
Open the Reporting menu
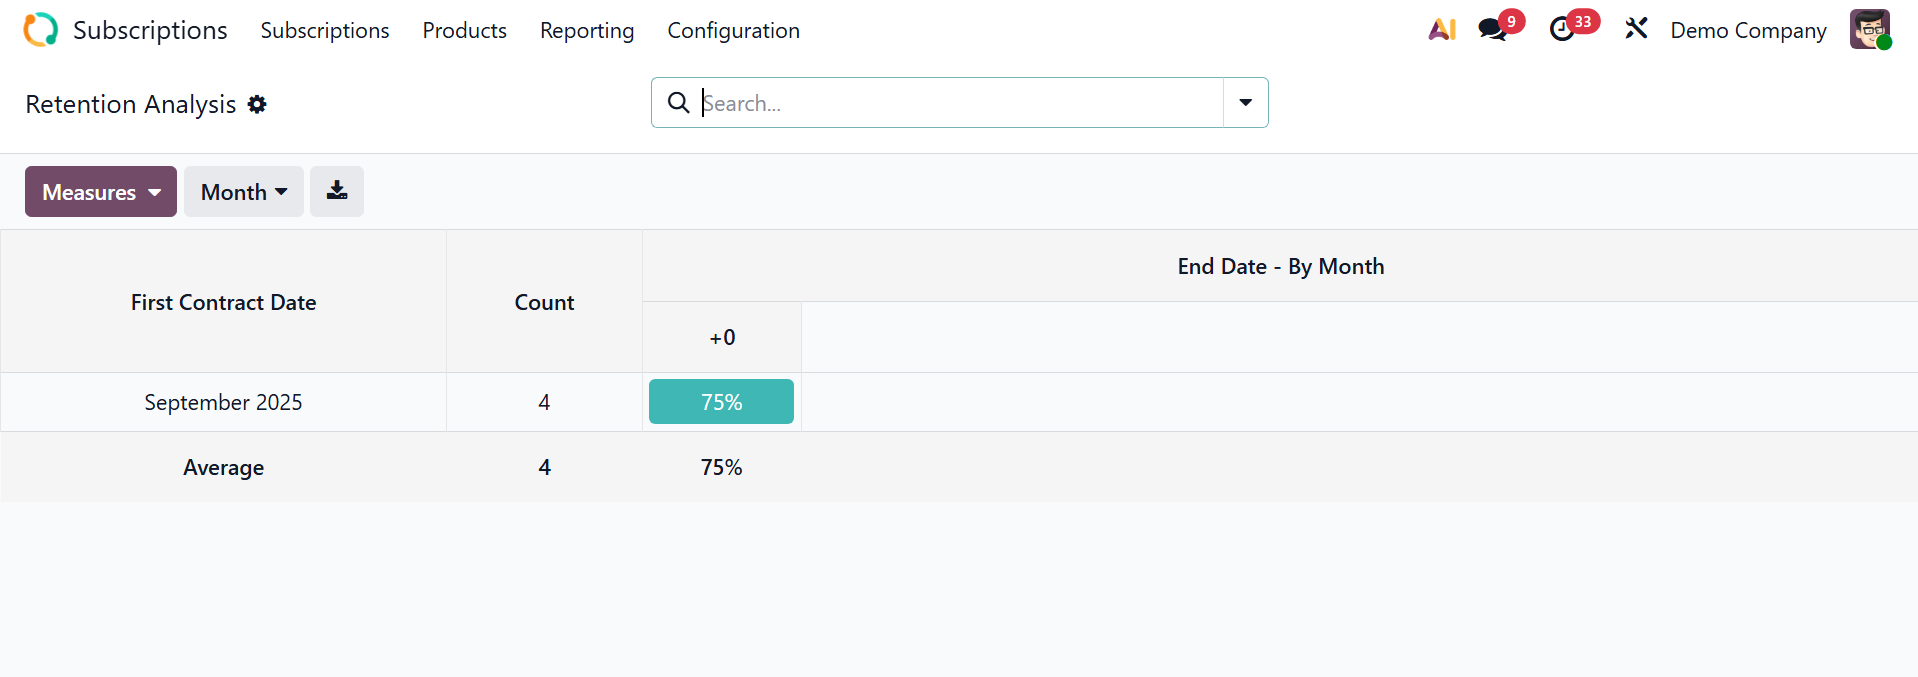pyautogui.click(x=587, y=31)
